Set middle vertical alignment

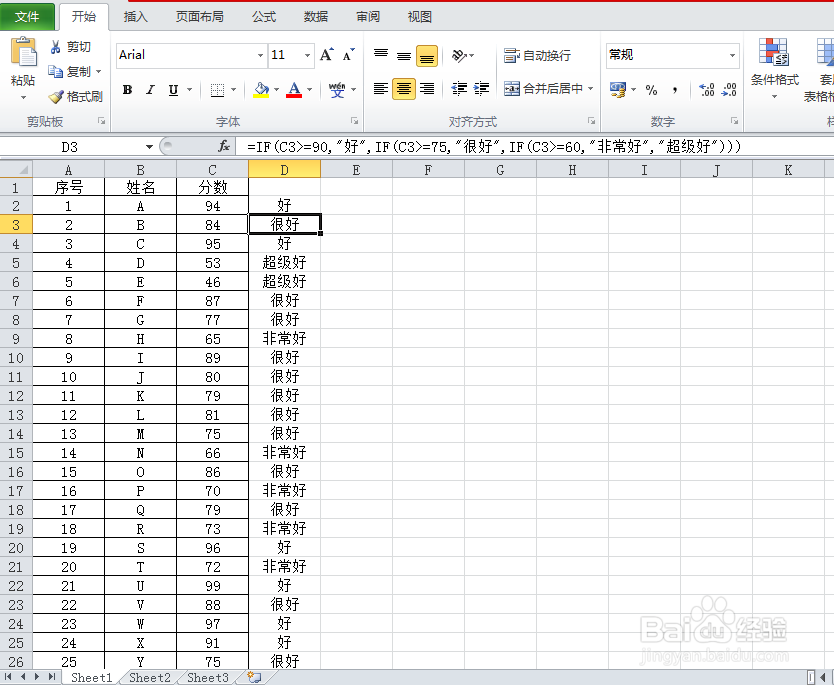pos(404,55)
